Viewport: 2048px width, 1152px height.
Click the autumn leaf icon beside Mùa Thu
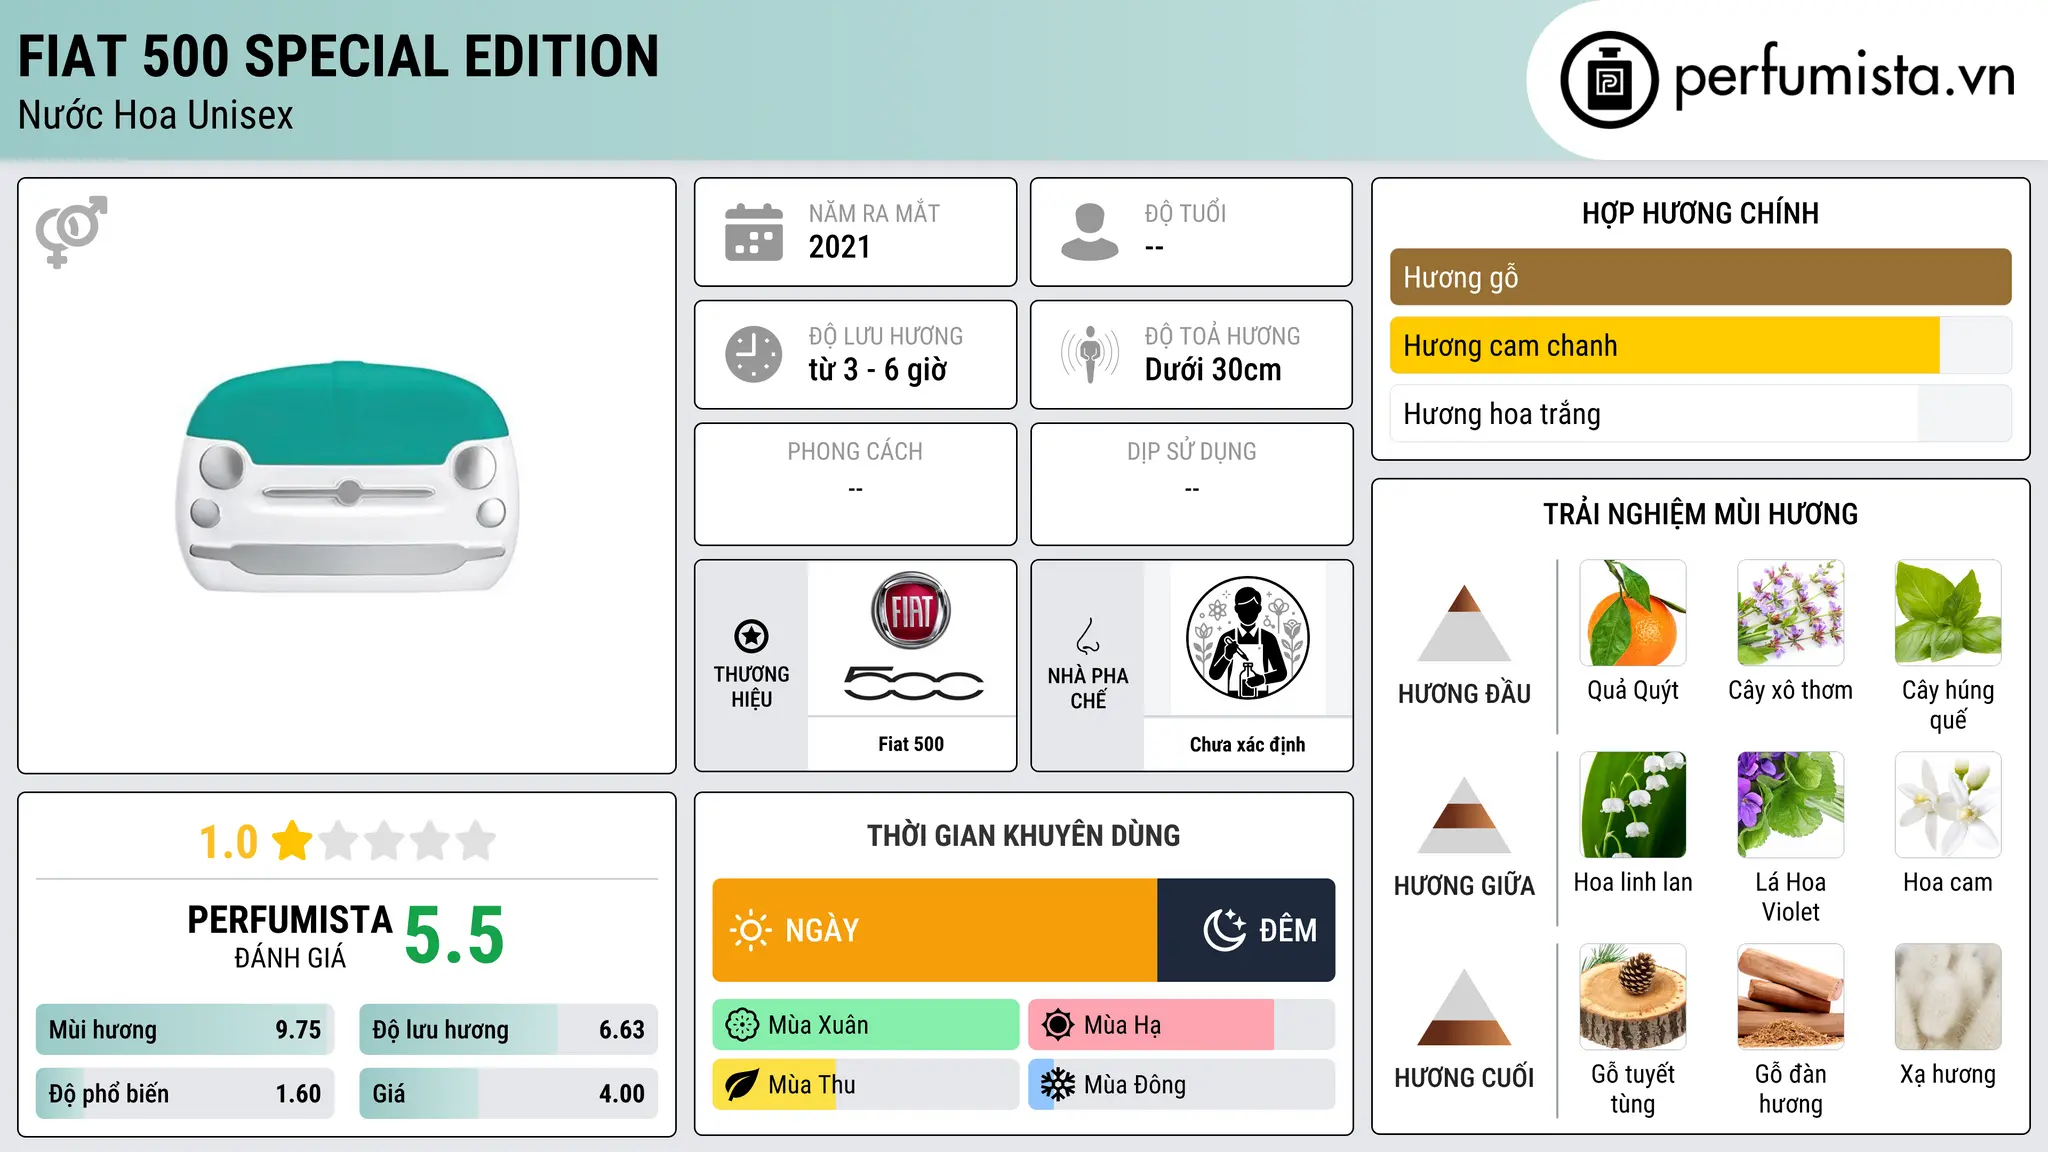point(742,1085)
